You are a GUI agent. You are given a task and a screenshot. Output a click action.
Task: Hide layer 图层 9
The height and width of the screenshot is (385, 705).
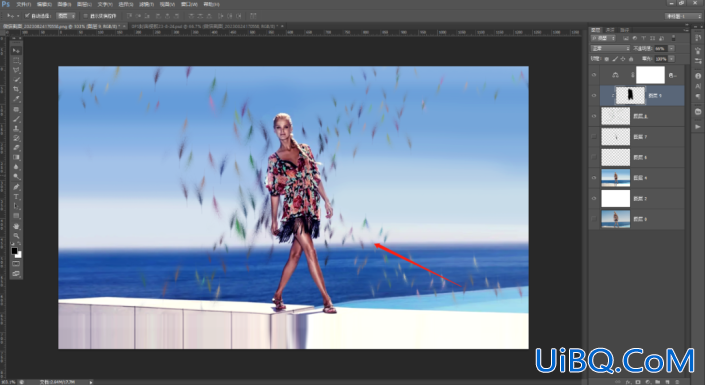click(594, 96)
